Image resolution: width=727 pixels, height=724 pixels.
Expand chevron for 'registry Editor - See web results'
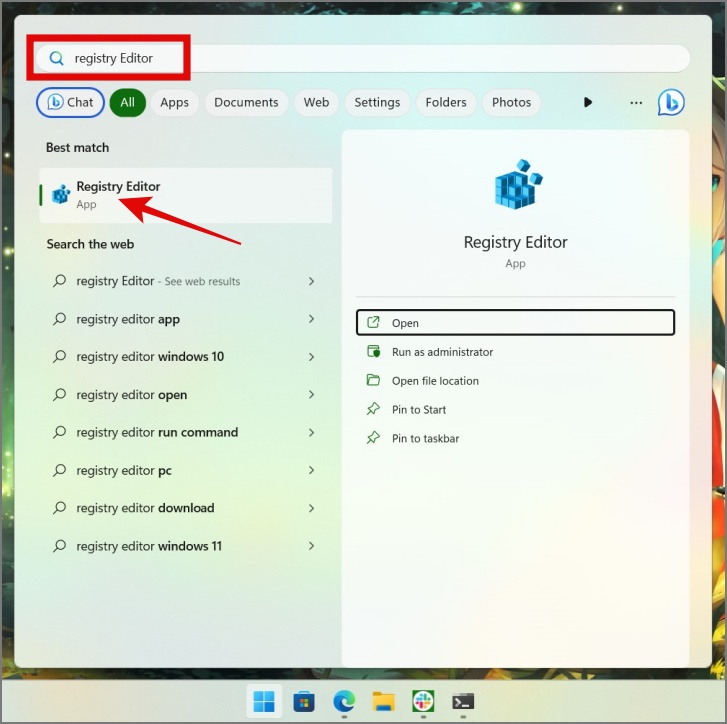[312, 281]
